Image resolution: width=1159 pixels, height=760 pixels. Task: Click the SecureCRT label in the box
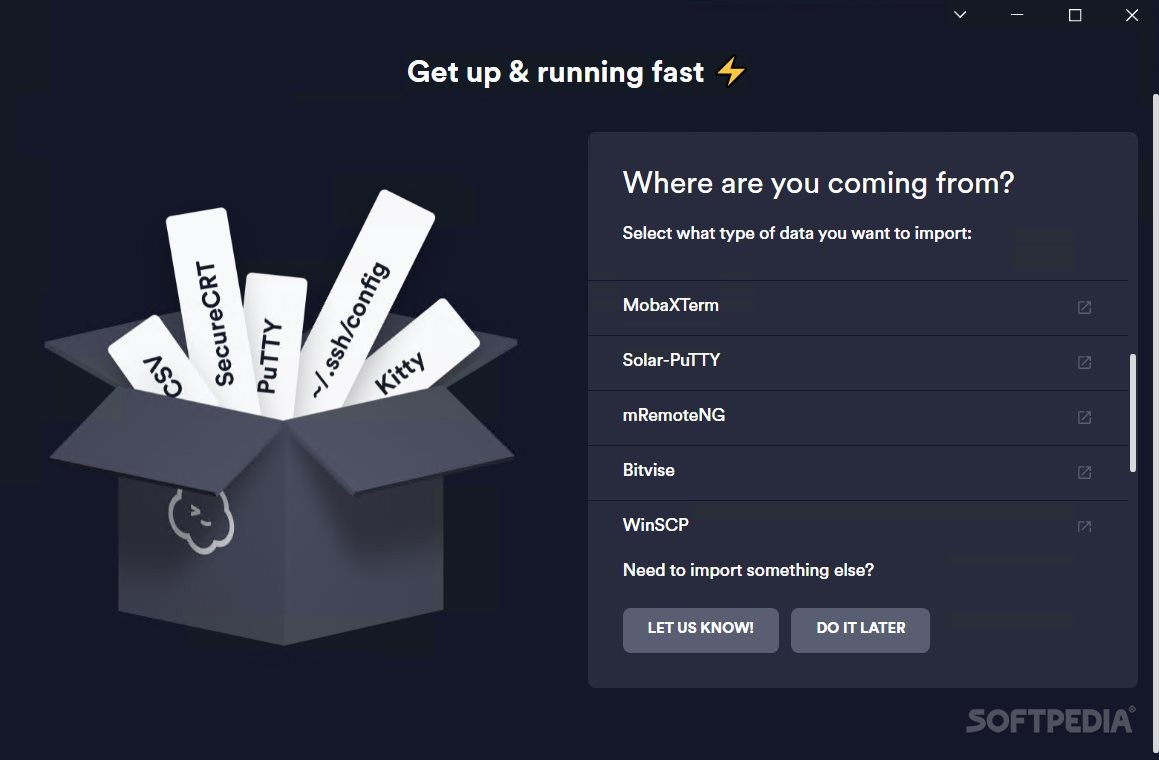213,323
